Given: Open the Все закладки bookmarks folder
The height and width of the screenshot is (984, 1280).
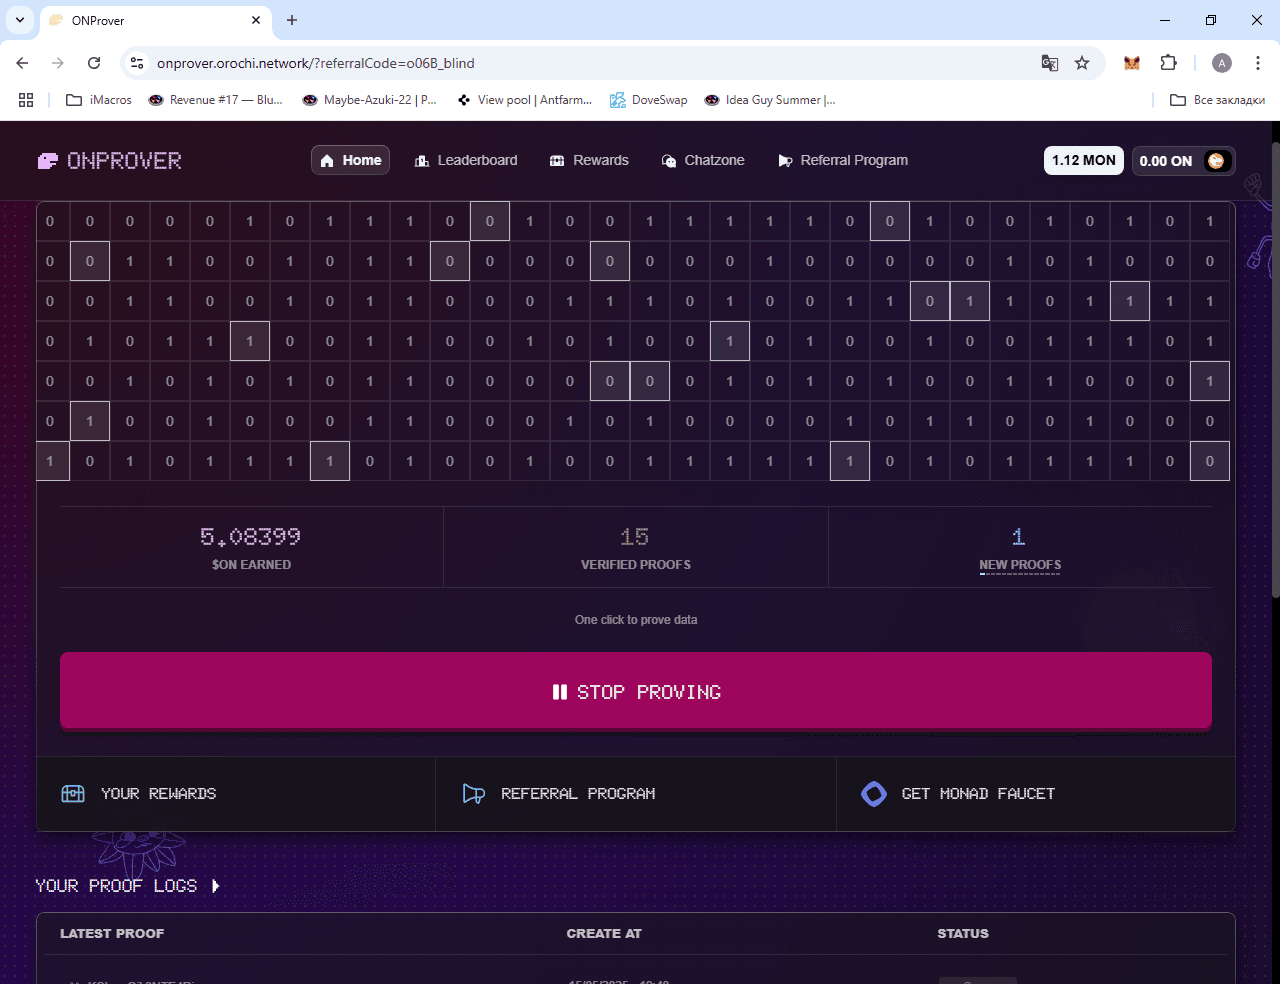Looking at the screenshot, I should pyautogui.click(x=1218, y=100).
